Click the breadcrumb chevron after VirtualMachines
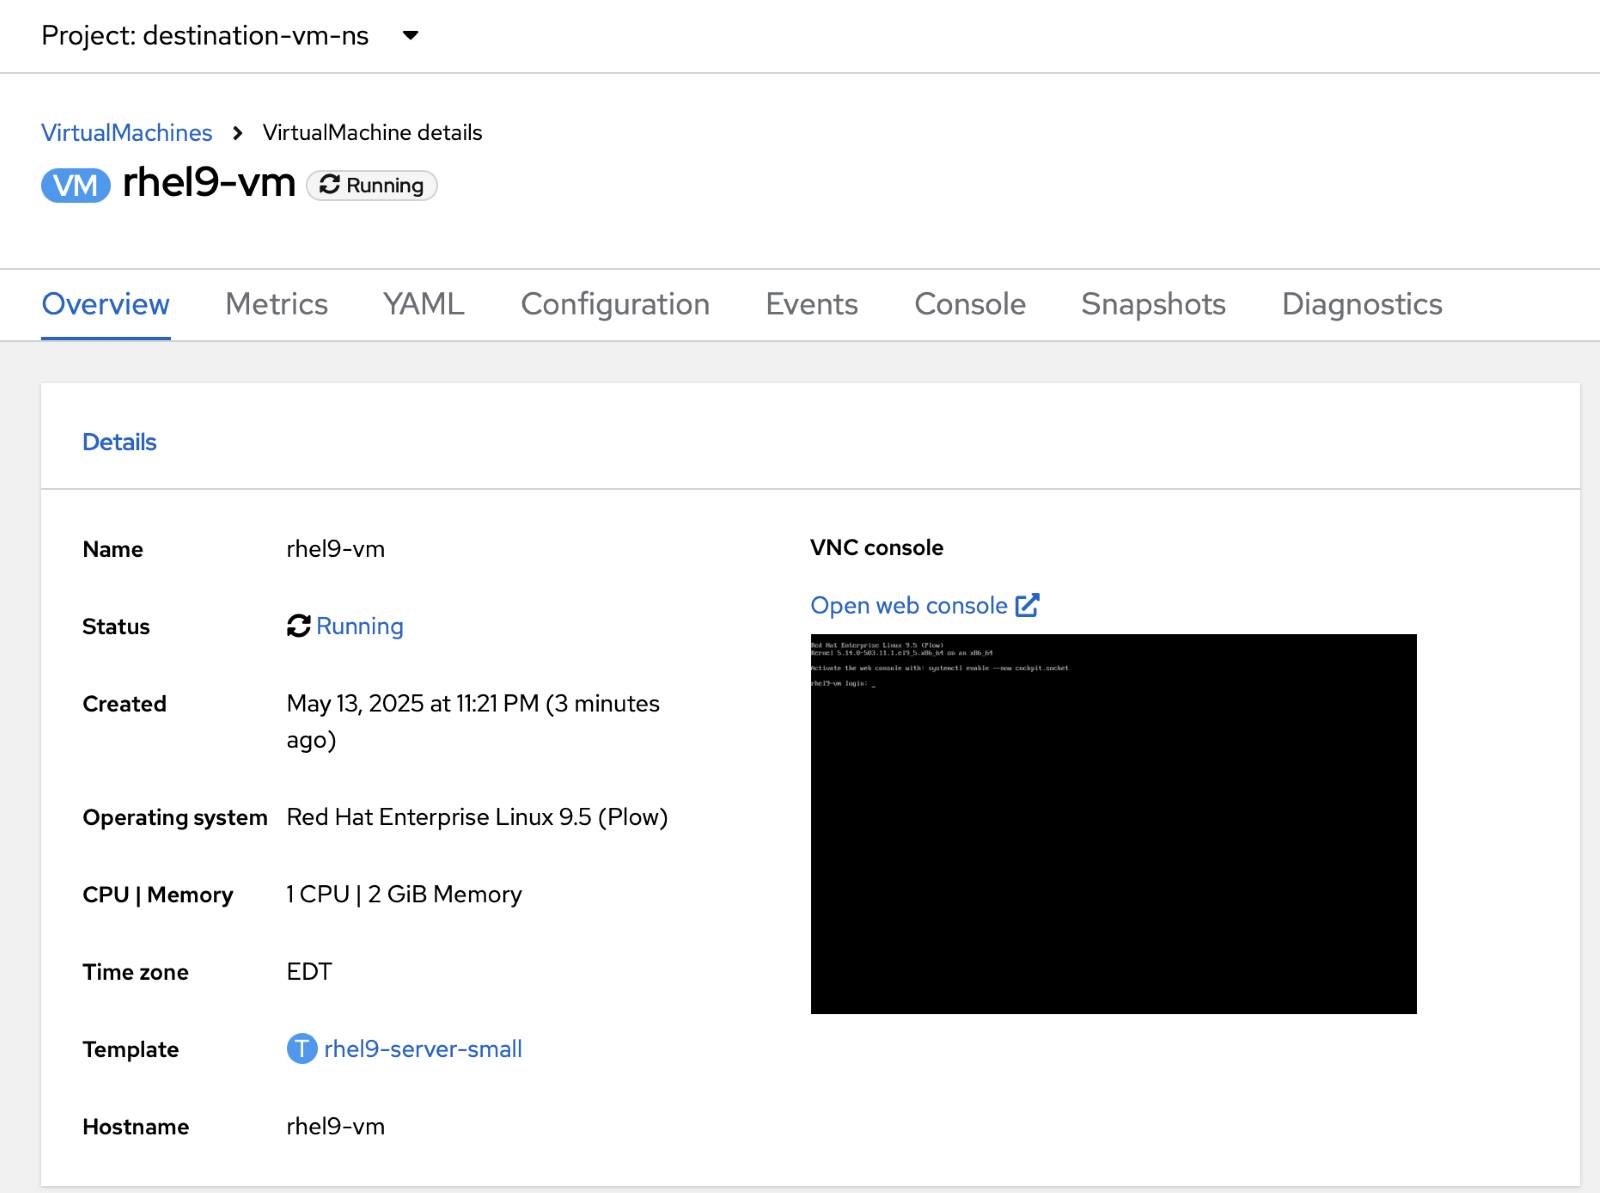Screen dimensions: 1600x1193 (x=238, y=132)
